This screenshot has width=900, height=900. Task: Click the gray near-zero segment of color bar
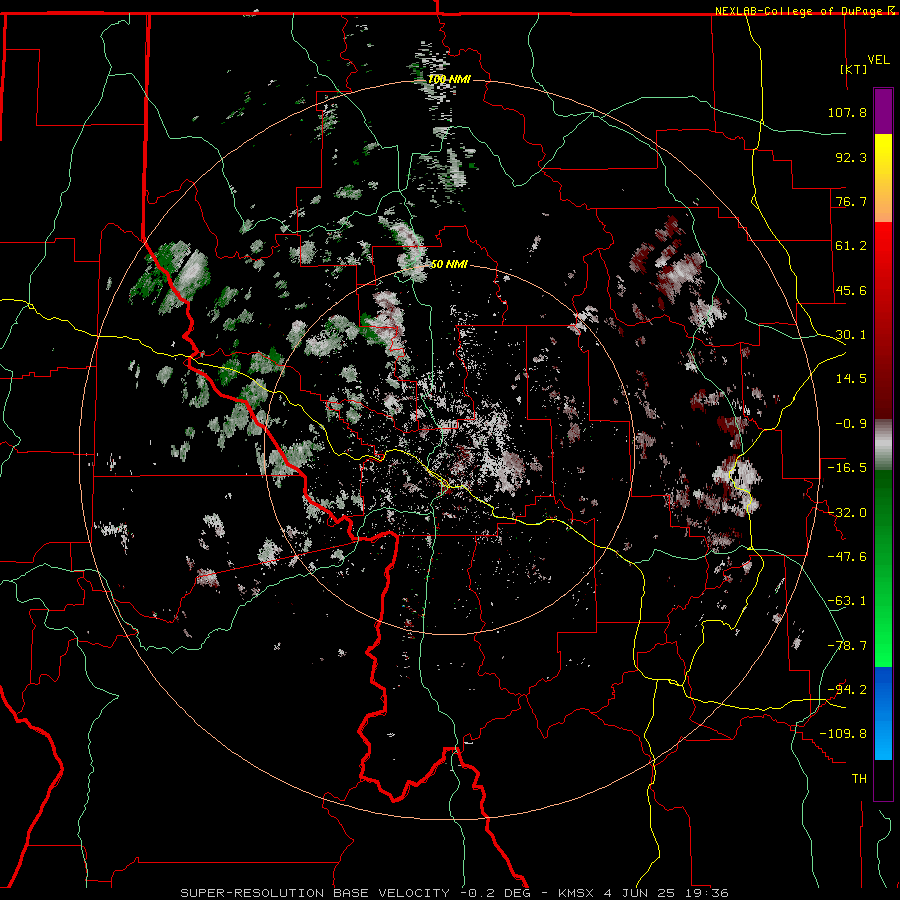(883, 445)
